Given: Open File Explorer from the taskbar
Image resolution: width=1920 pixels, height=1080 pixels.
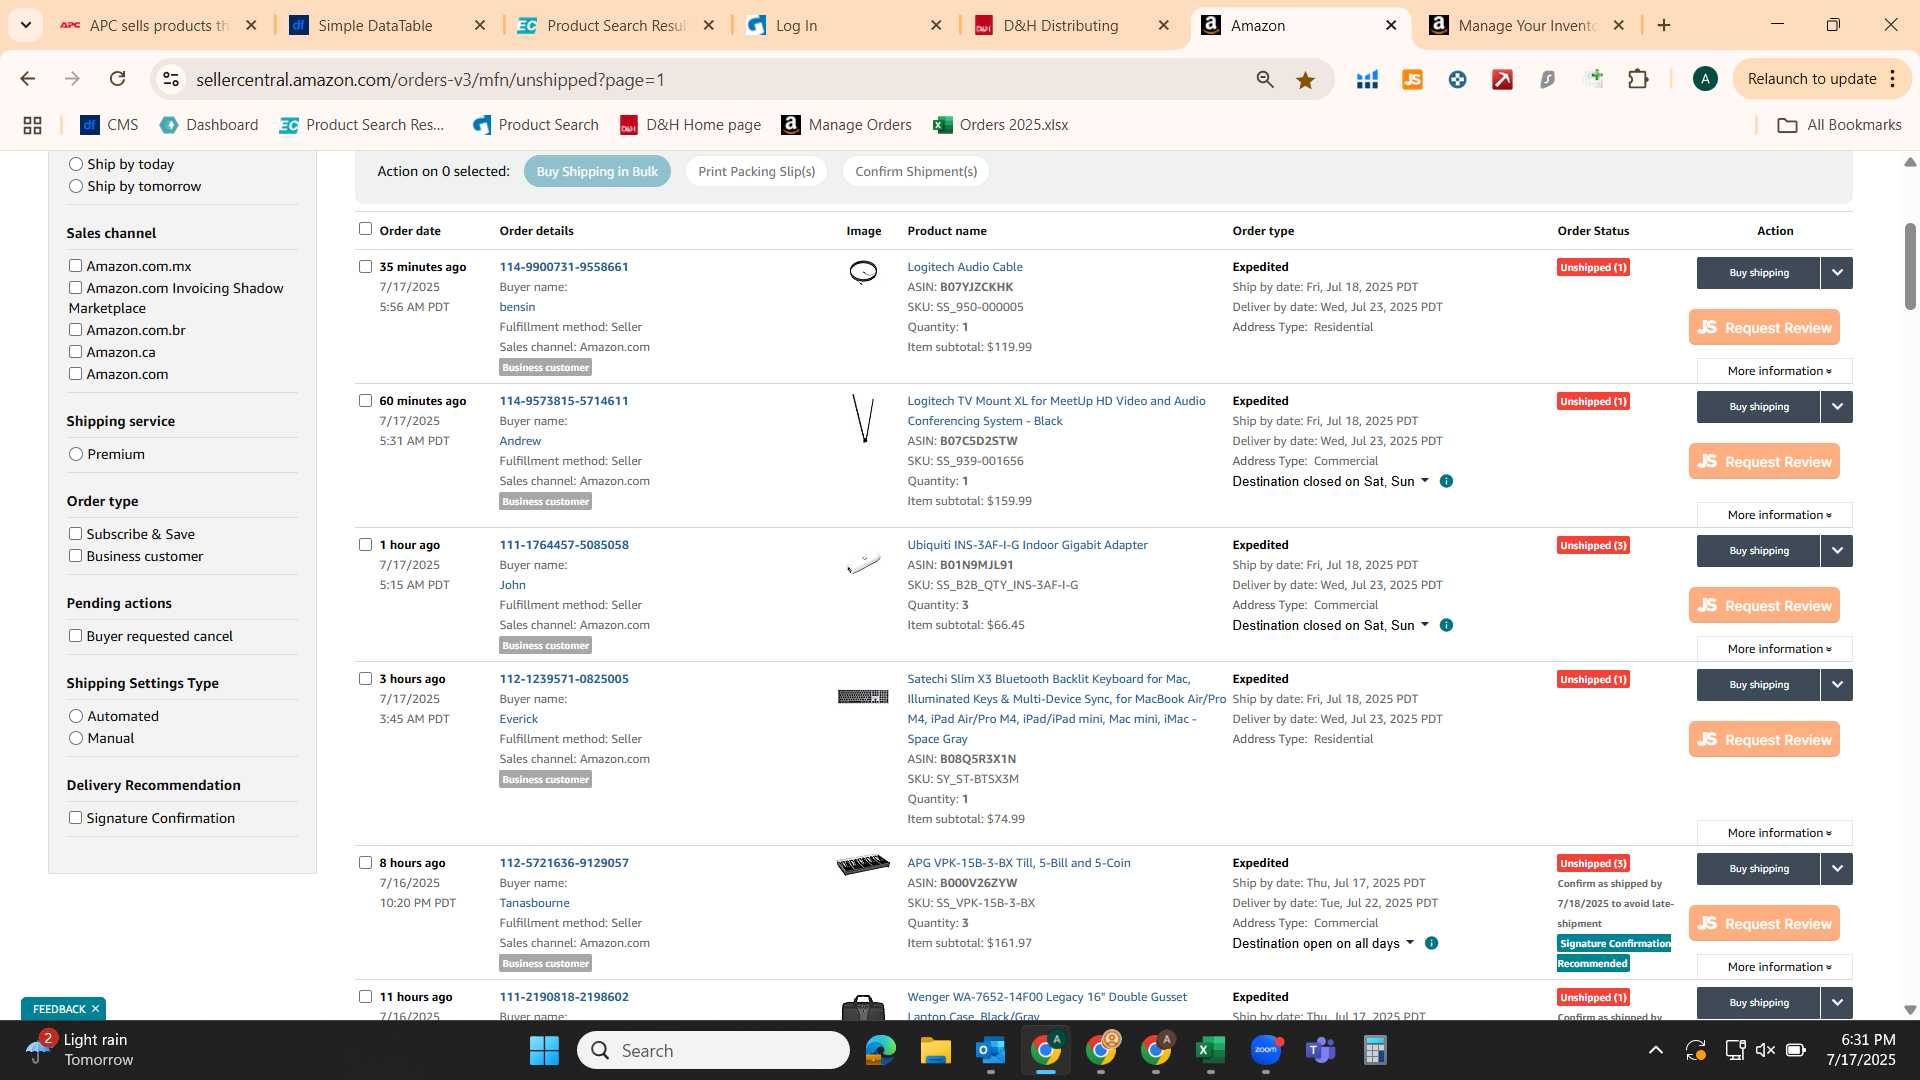Looking at the screenshot, I should (935, 1051).
